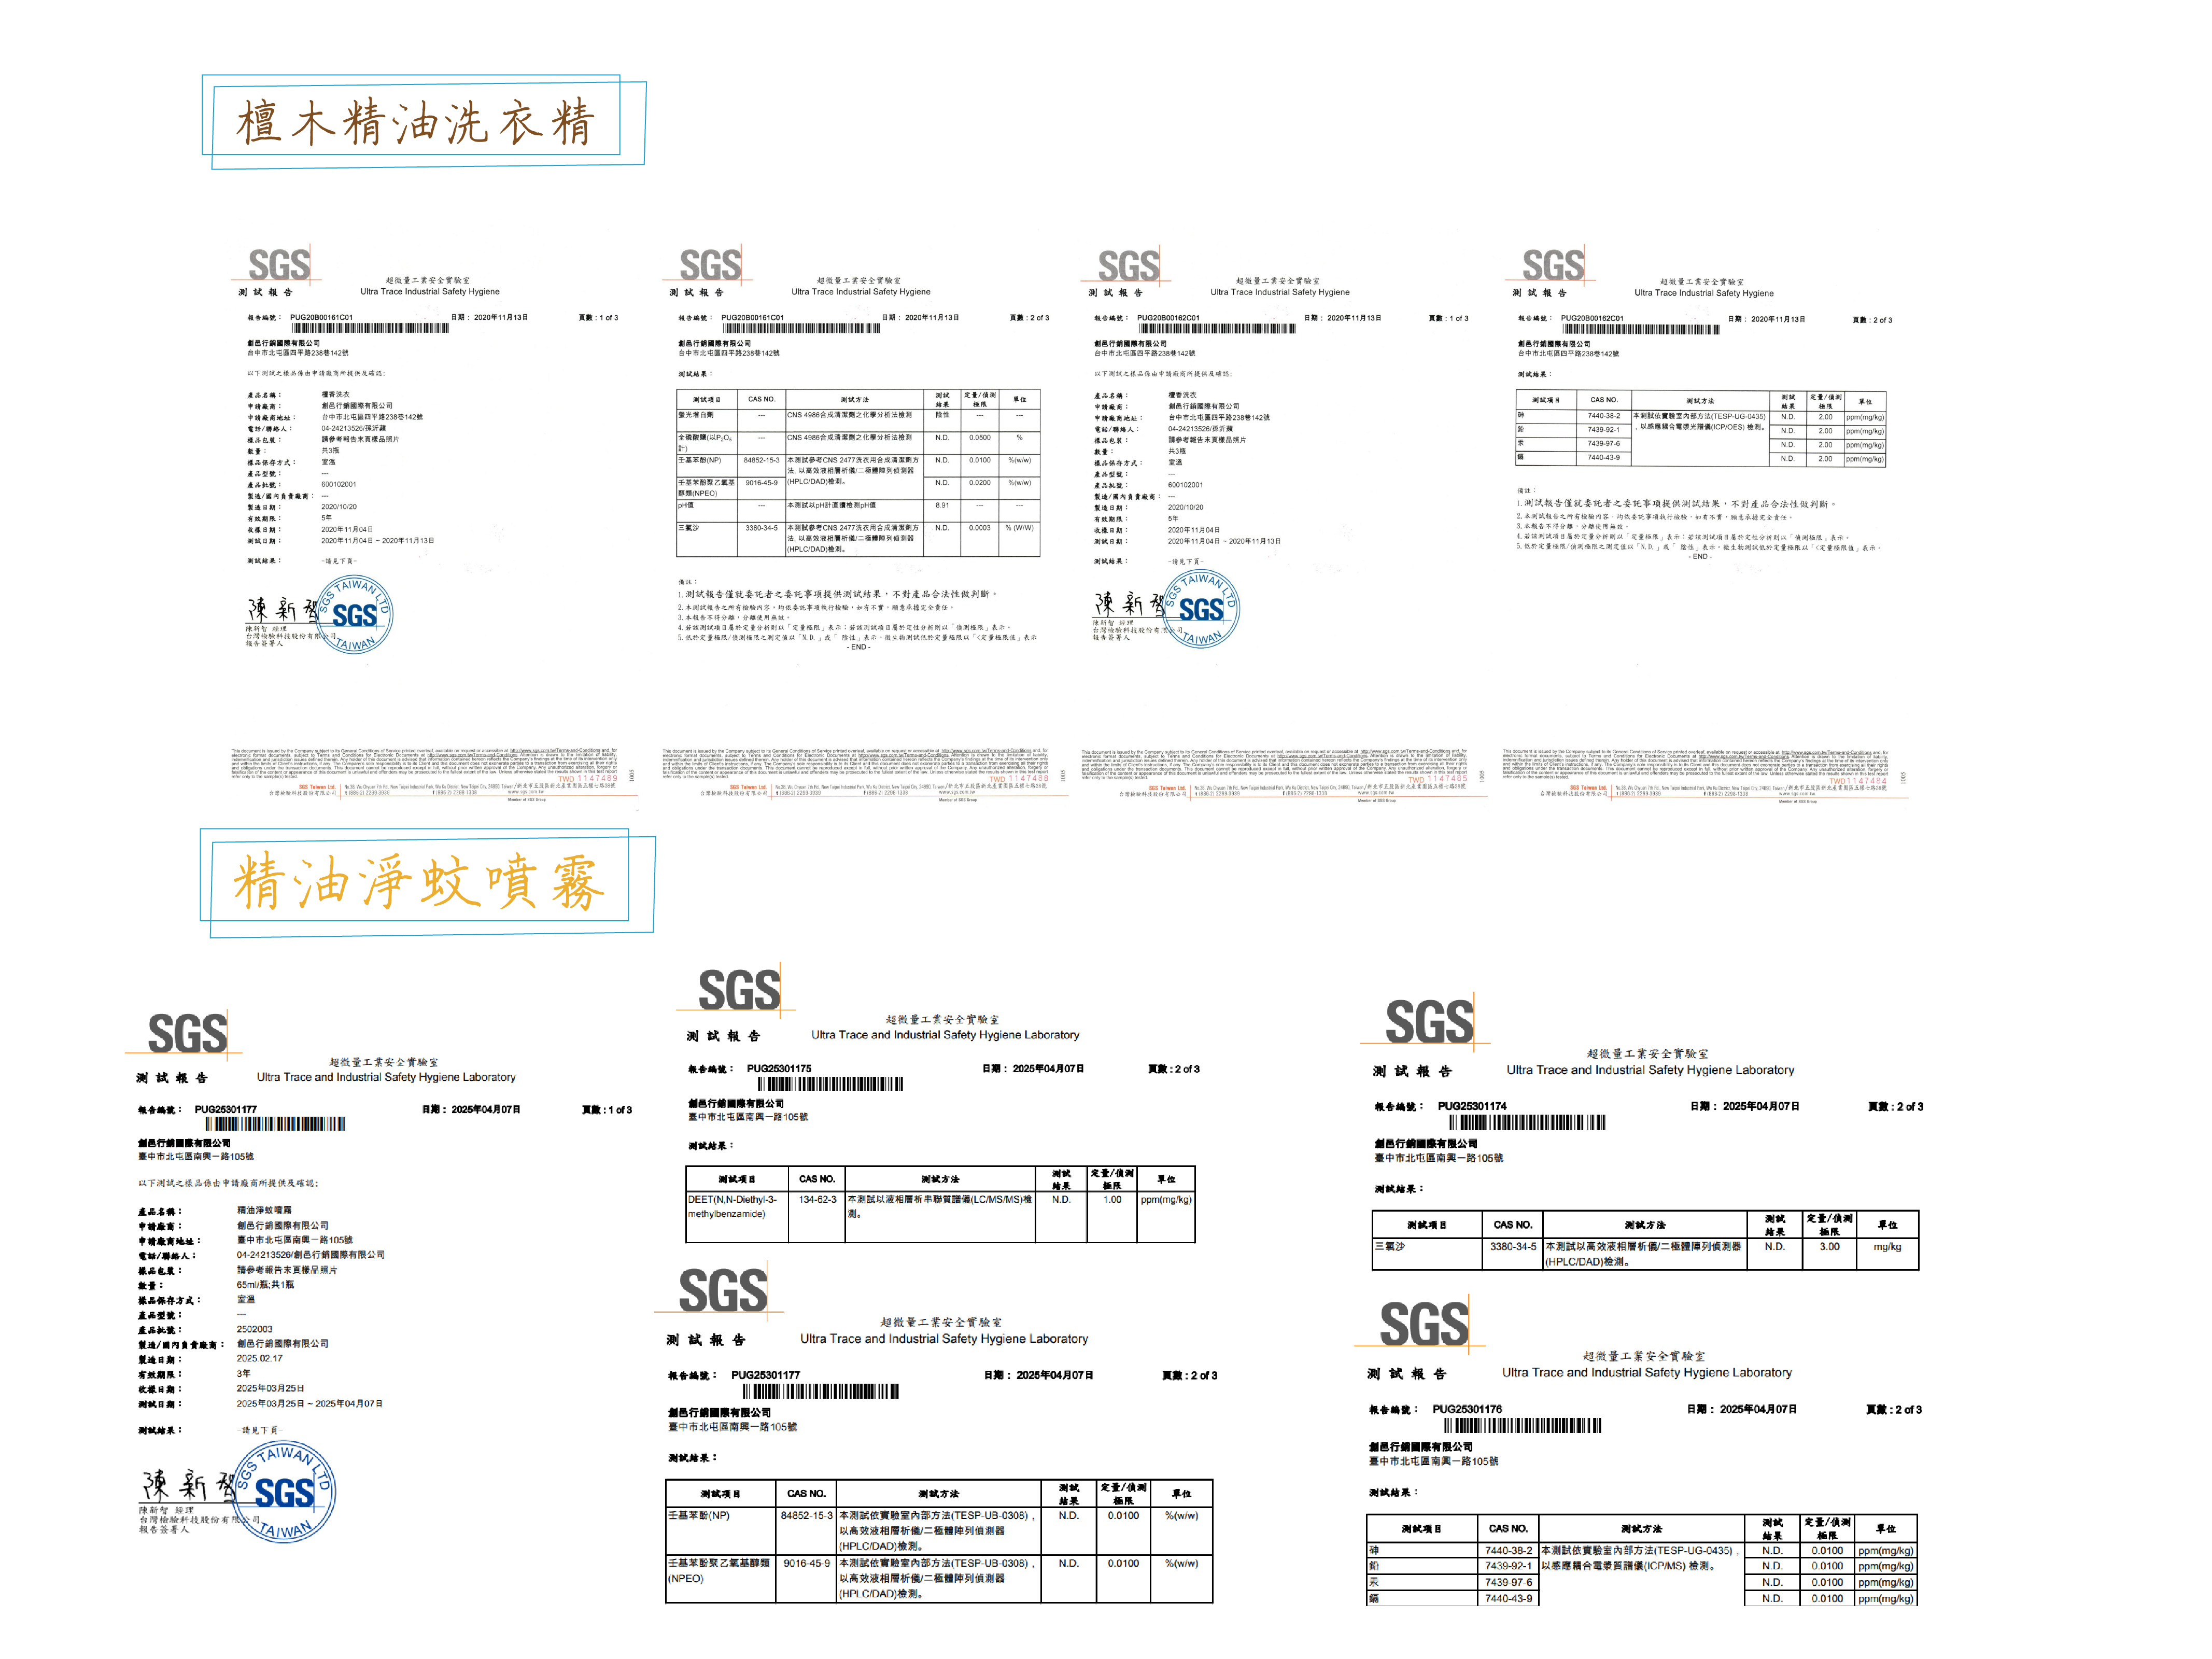This screenshot has height=1659, width=2212.
Task: Click CAS 7440-38-2 in PUG25301176 table
Action: point(1508,1551)
